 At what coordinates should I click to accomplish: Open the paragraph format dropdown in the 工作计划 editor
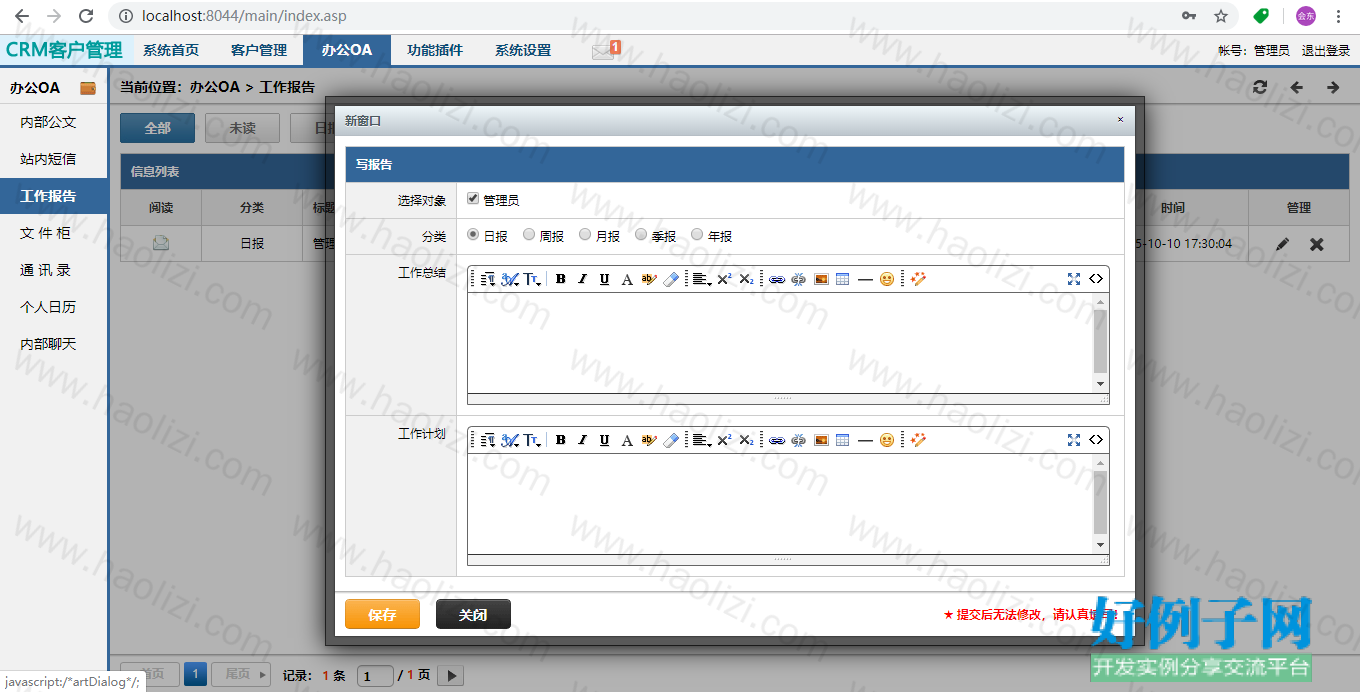(488, 440)
